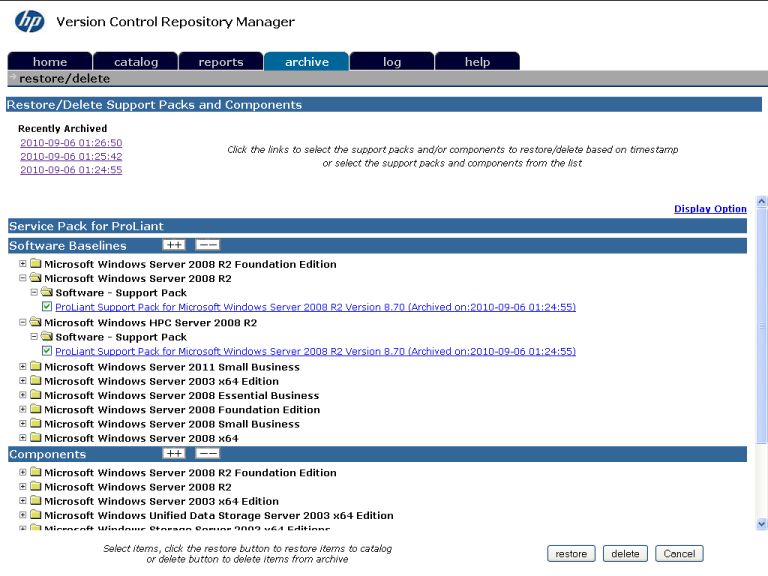
Task: Click 'Microsoft Windows Server 2011 Small Business' label
Action: click(x=172, y=367)
